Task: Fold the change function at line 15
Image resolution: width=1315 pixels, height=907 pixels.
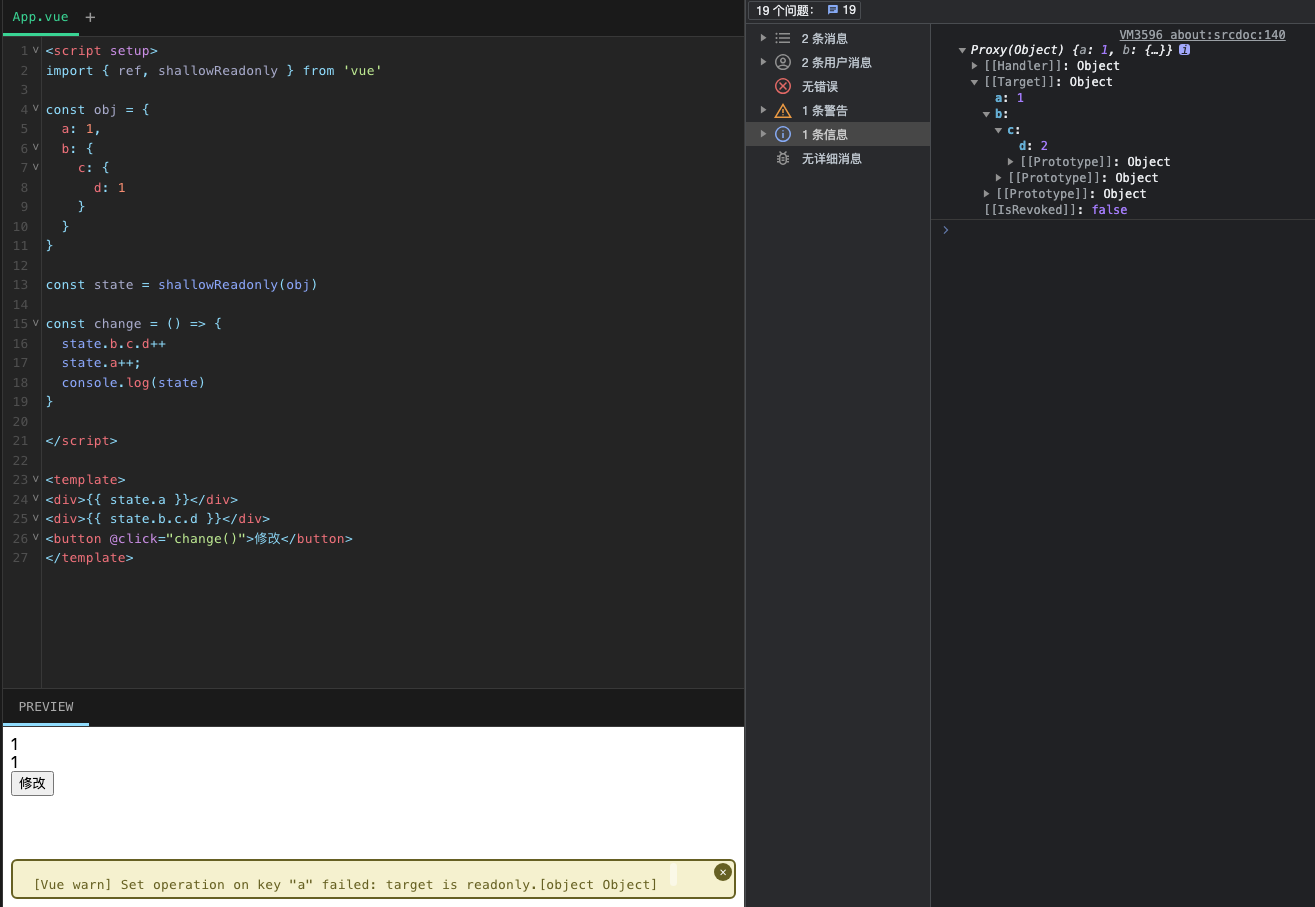Action: tap(36, 324)
